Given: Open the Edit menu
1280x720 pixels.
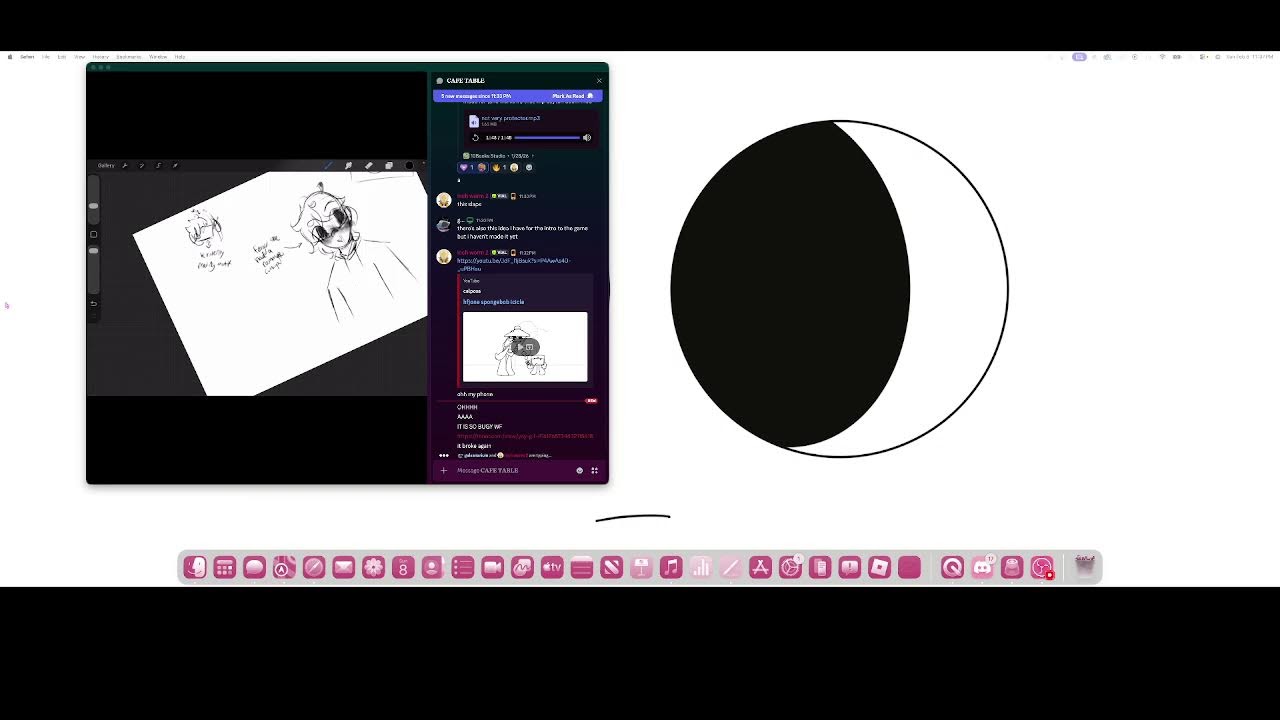Looking at the screenshot, I should [62, 57].
